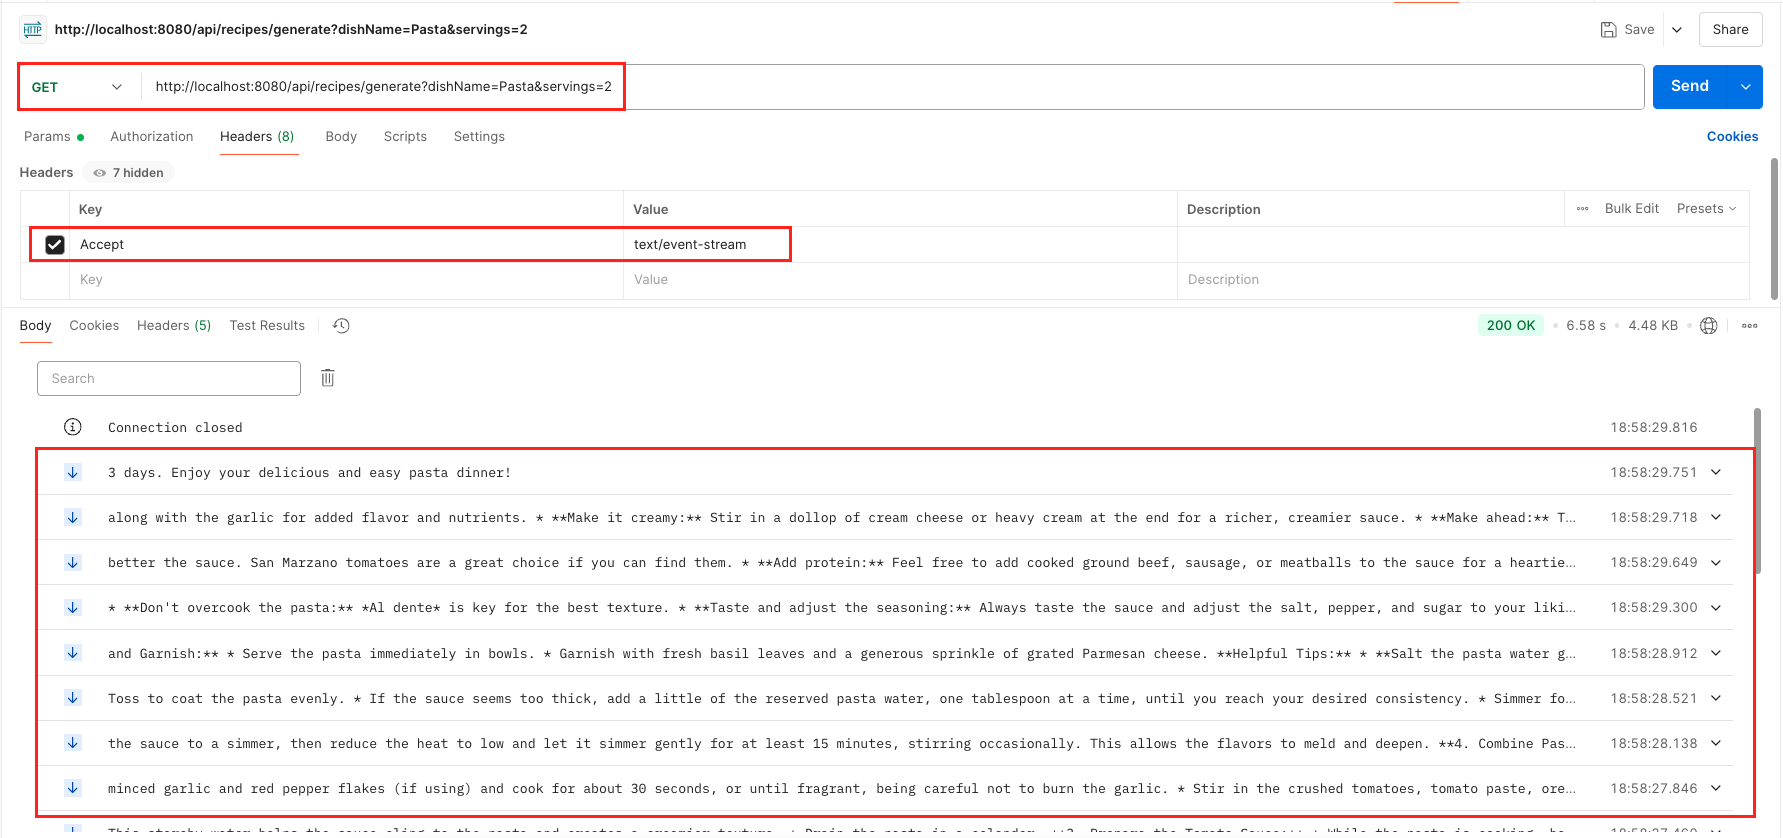Click the Connection closed message text

tap(175, 427)
